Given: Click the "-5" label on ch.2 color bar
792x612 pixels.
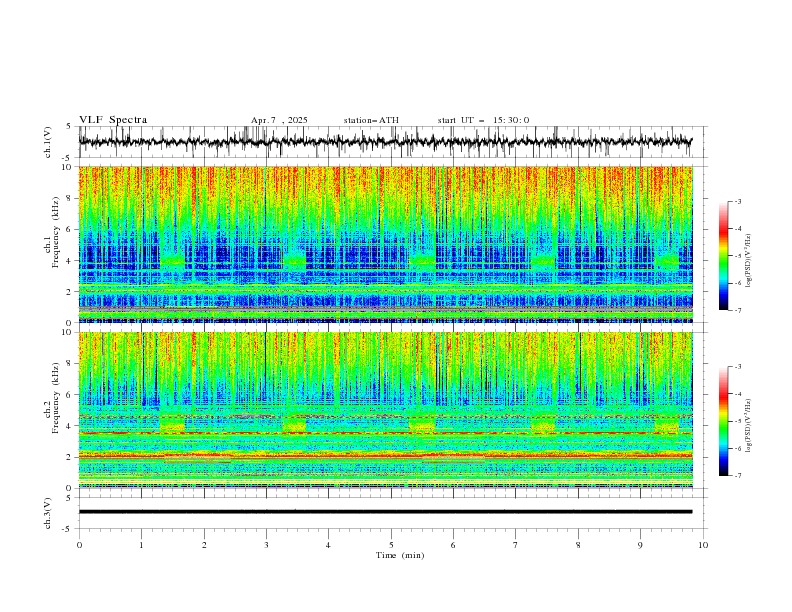Looking at the screenshot, I should coord(737,421).
